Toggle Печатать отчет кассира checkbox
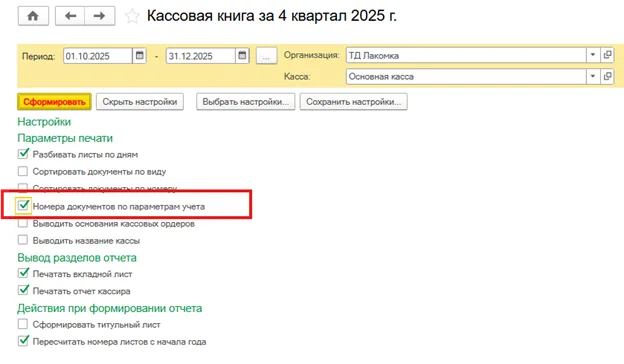 [x=23, y=290]
